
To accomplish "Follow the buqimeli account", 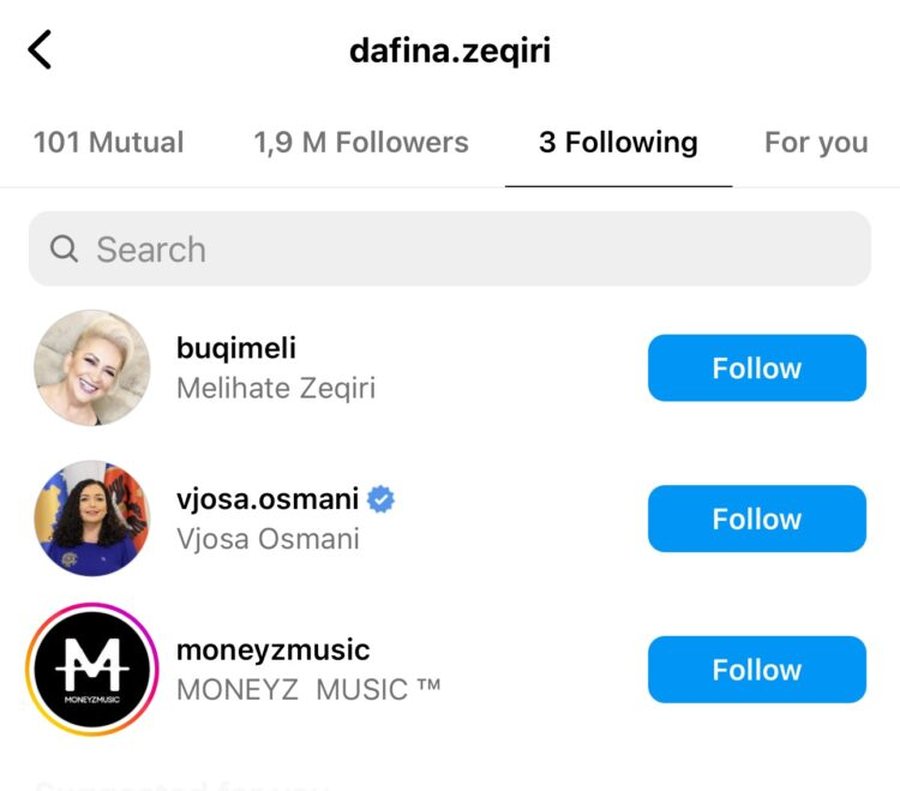I will (756, 368).
